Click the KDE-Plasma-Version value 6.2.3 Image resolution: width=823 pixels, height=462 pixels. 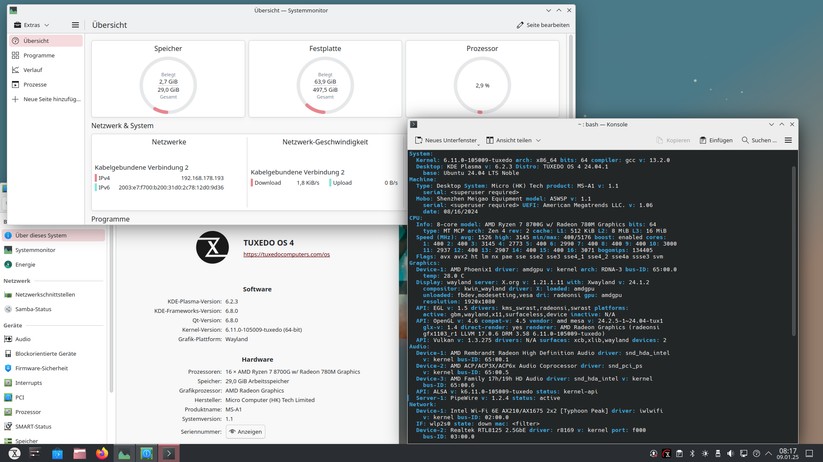(231, 301)
